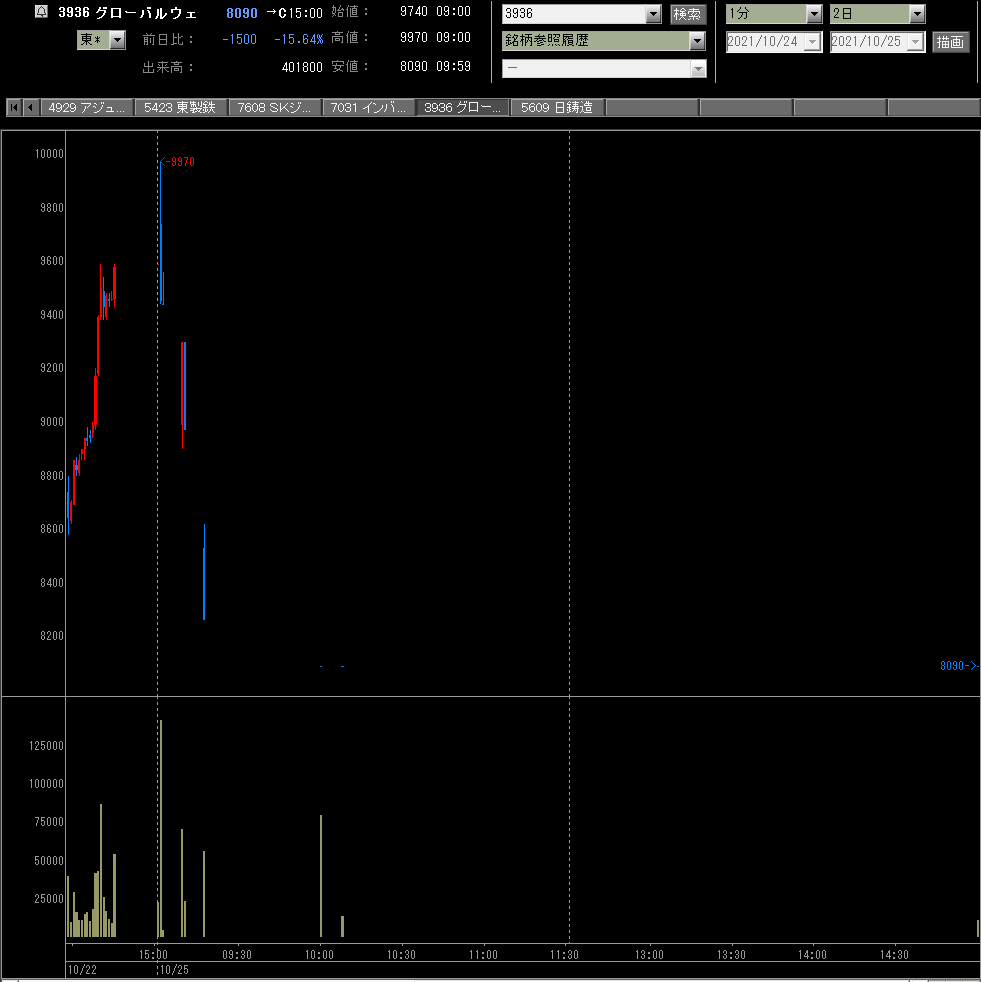Viewport: 981px width, 982px height.
Task: Expand the 1分 interval dropdown
Action: (814, 14)
